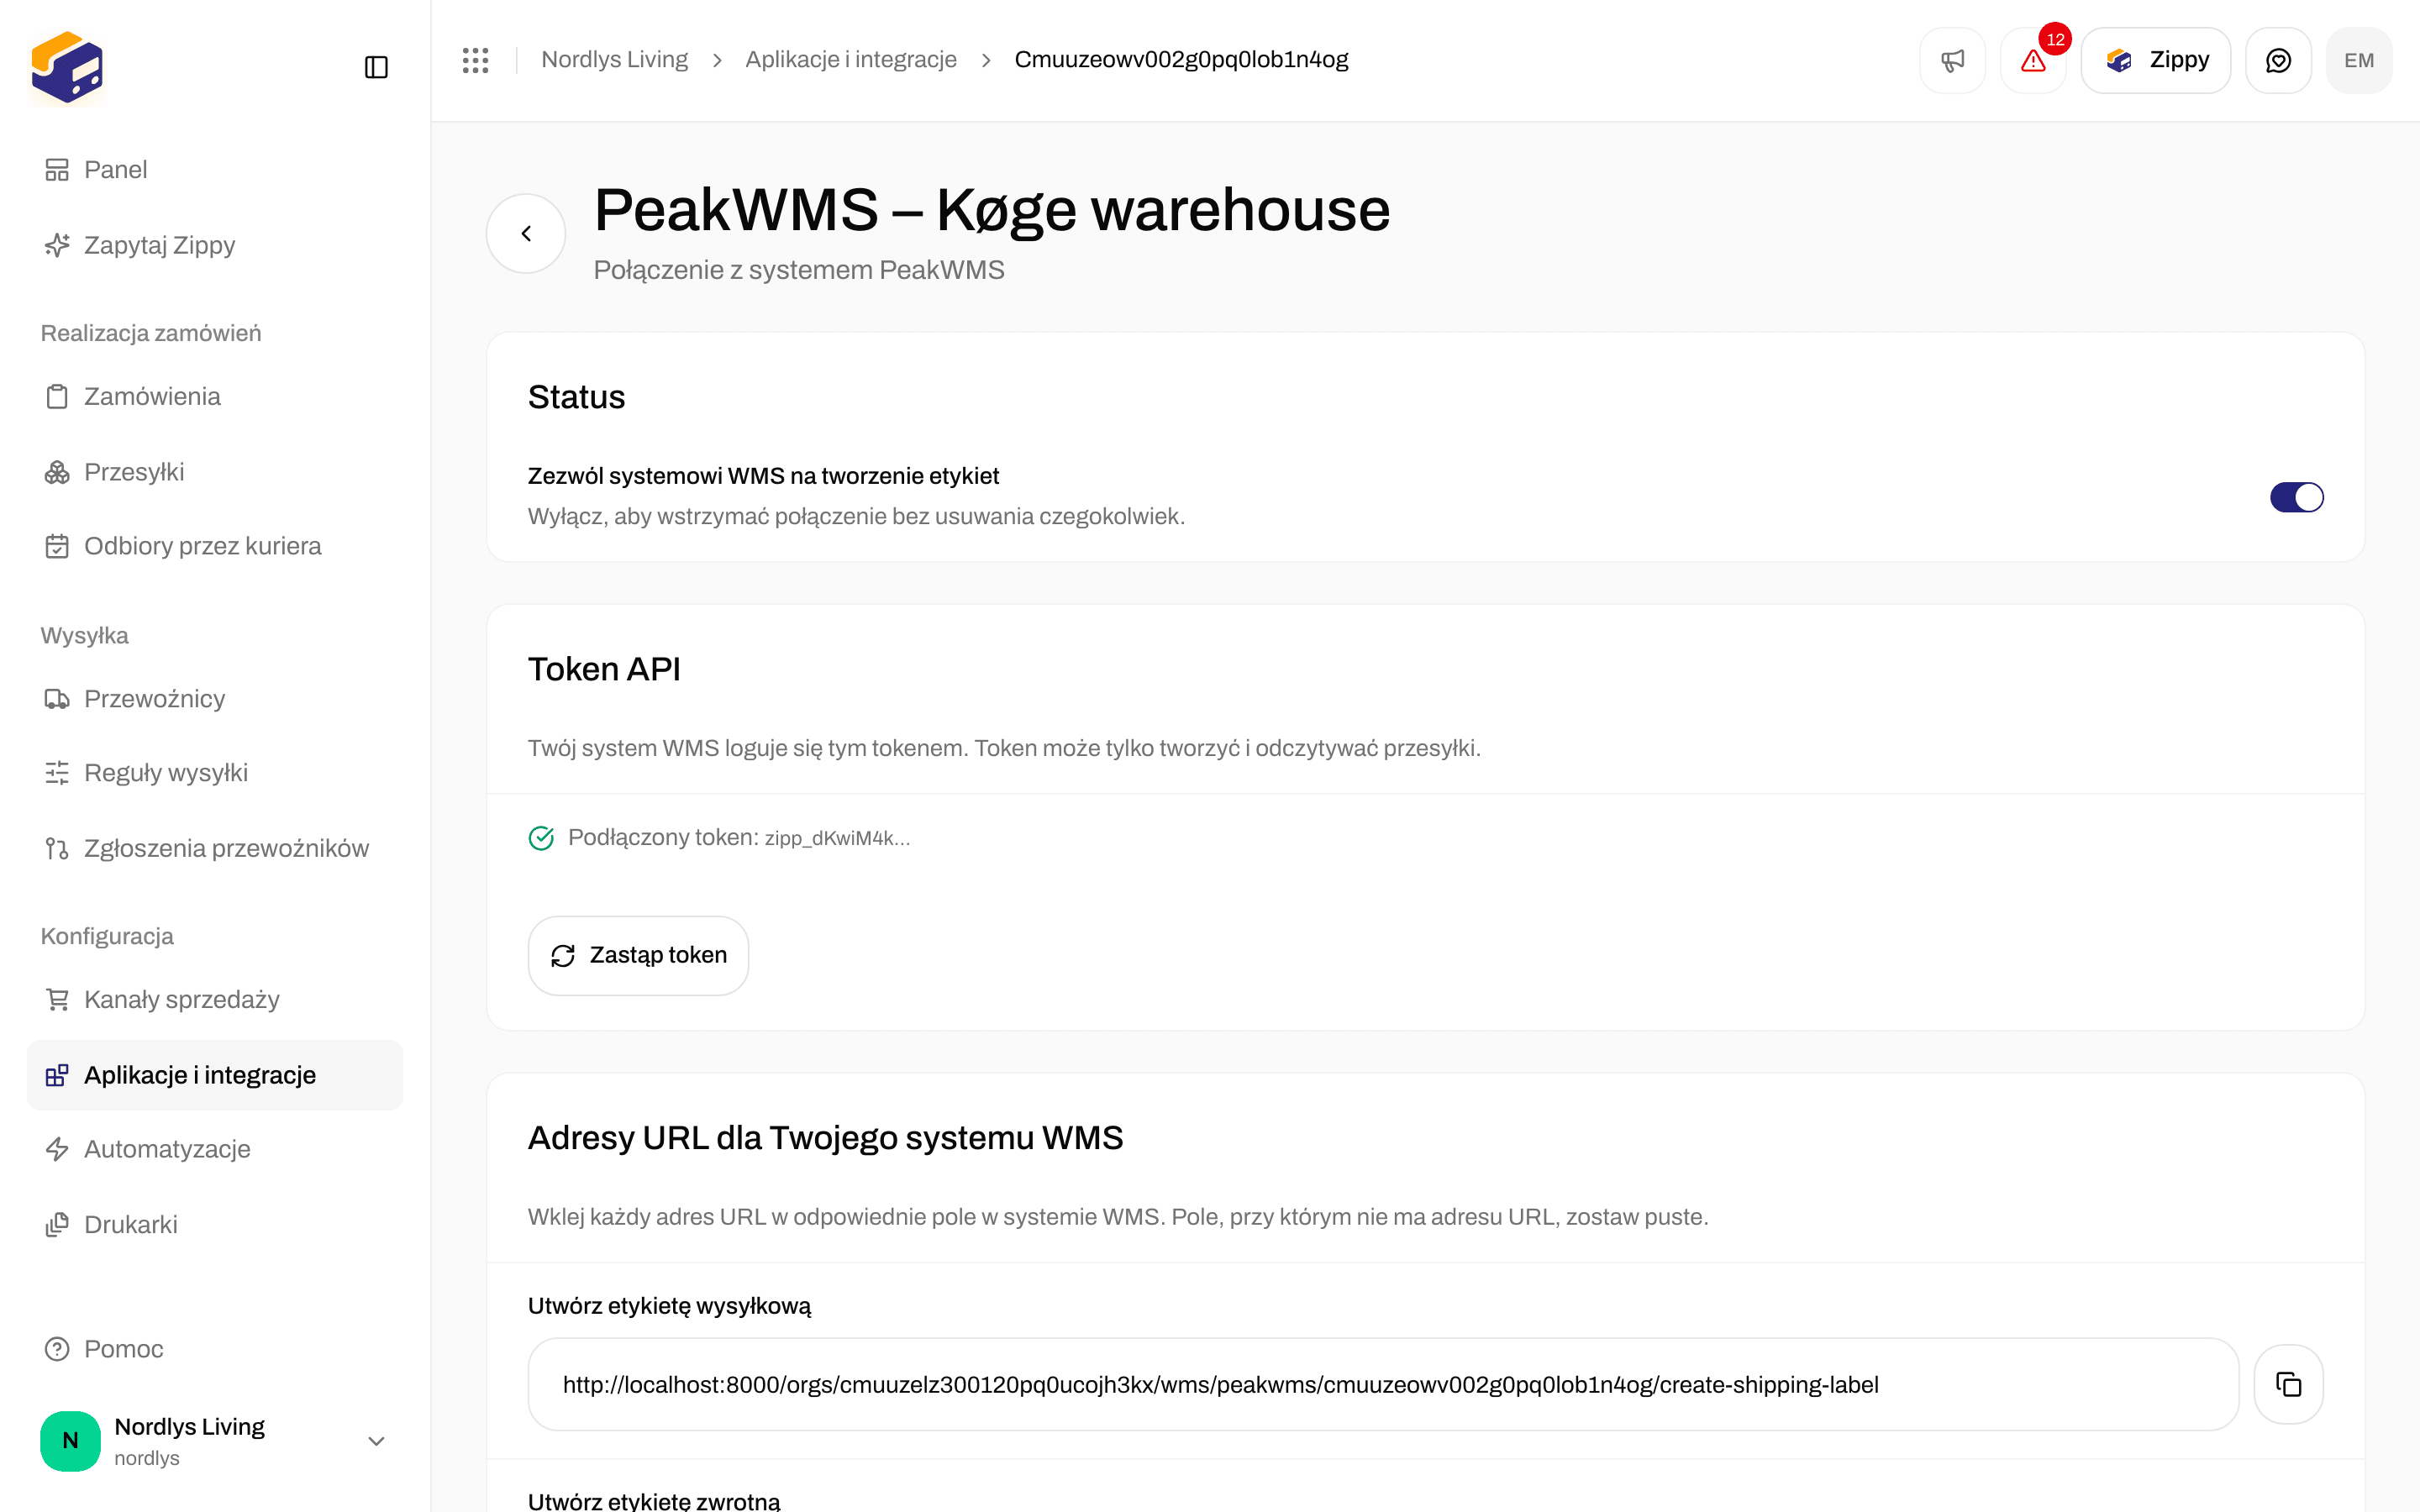Click Nordlys Living breadcrumb

click(614, 60)
